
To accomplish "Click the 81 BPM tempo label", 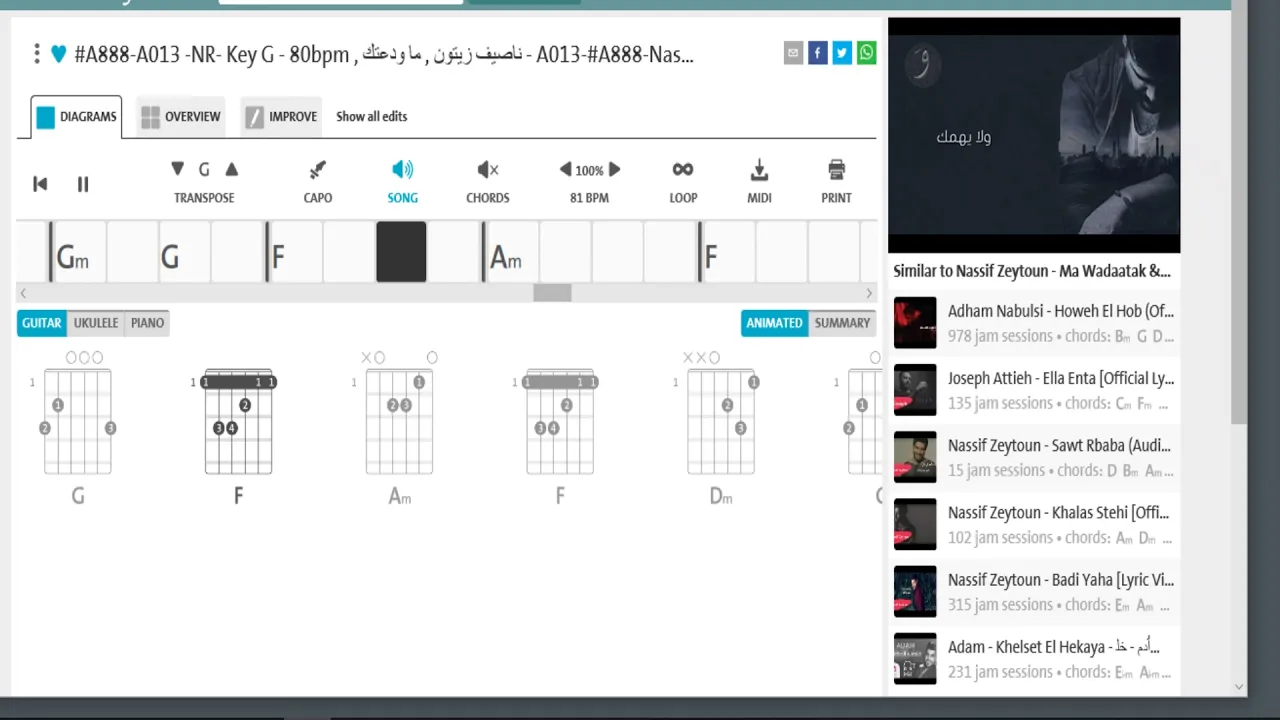I will (589, 198).
